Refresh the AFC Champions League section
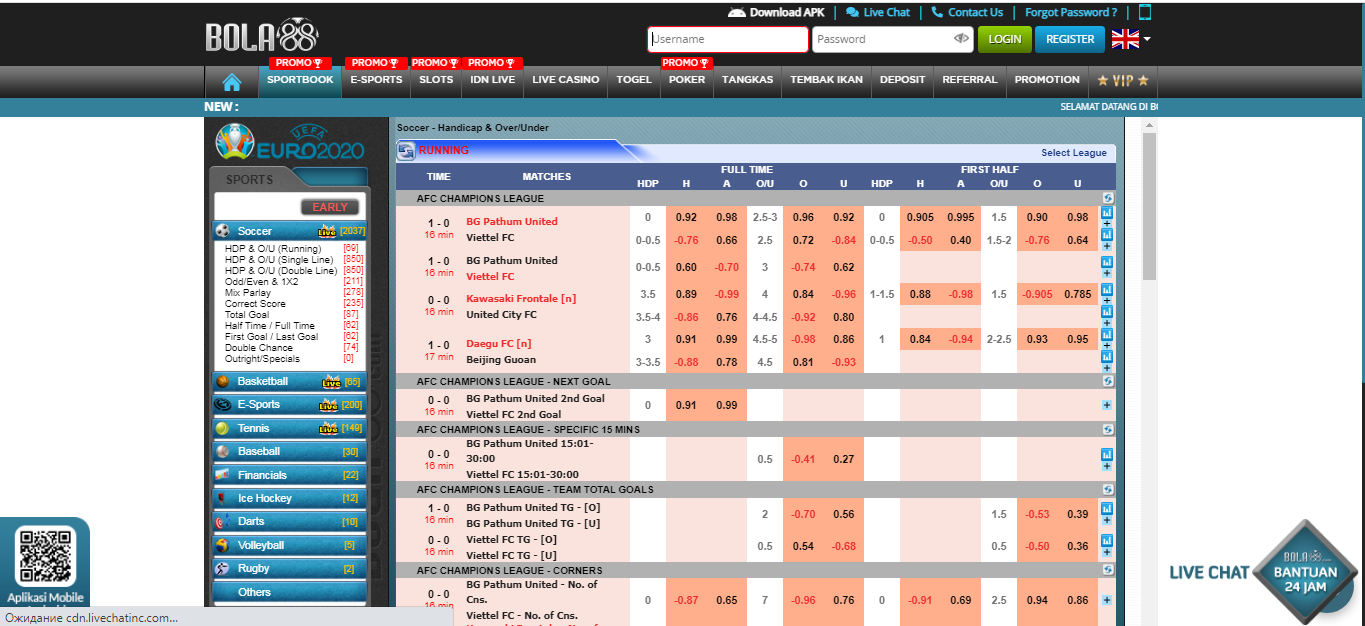The height and width of the screenshot is (626, 1365). [1107, 199]
